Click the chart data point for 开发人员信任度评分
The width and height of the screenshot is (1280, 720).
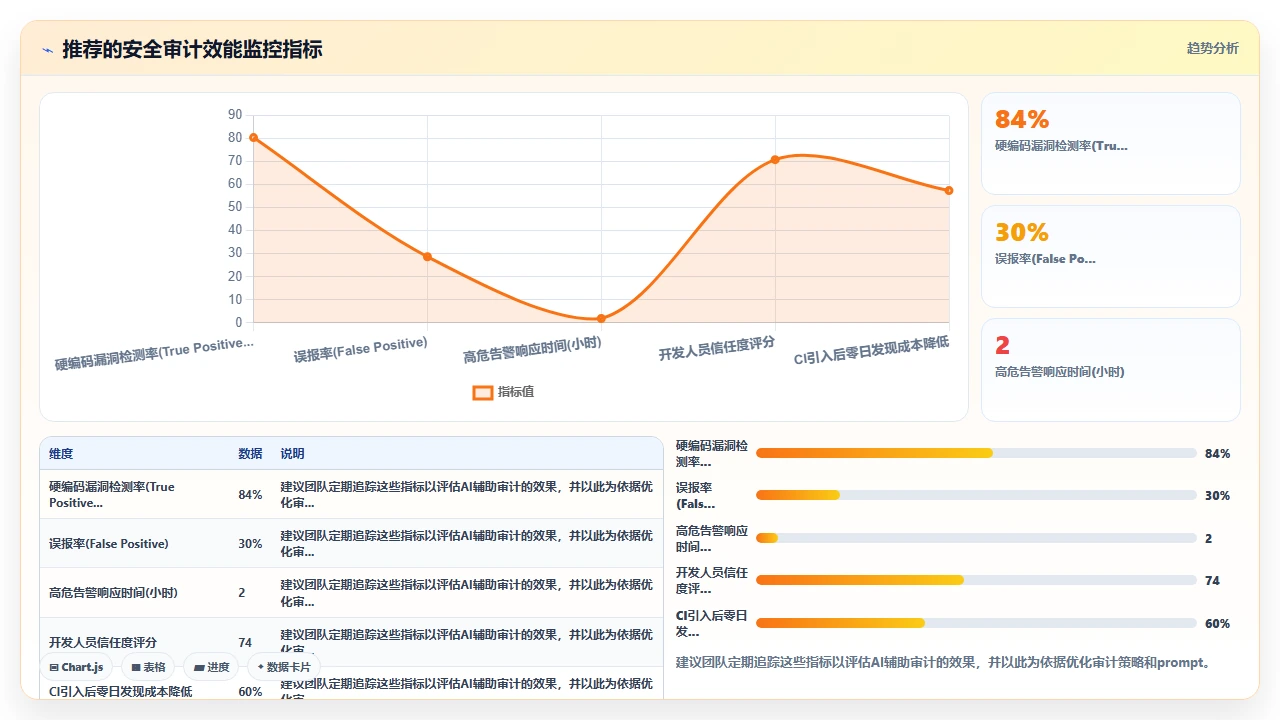coord(775,160)
